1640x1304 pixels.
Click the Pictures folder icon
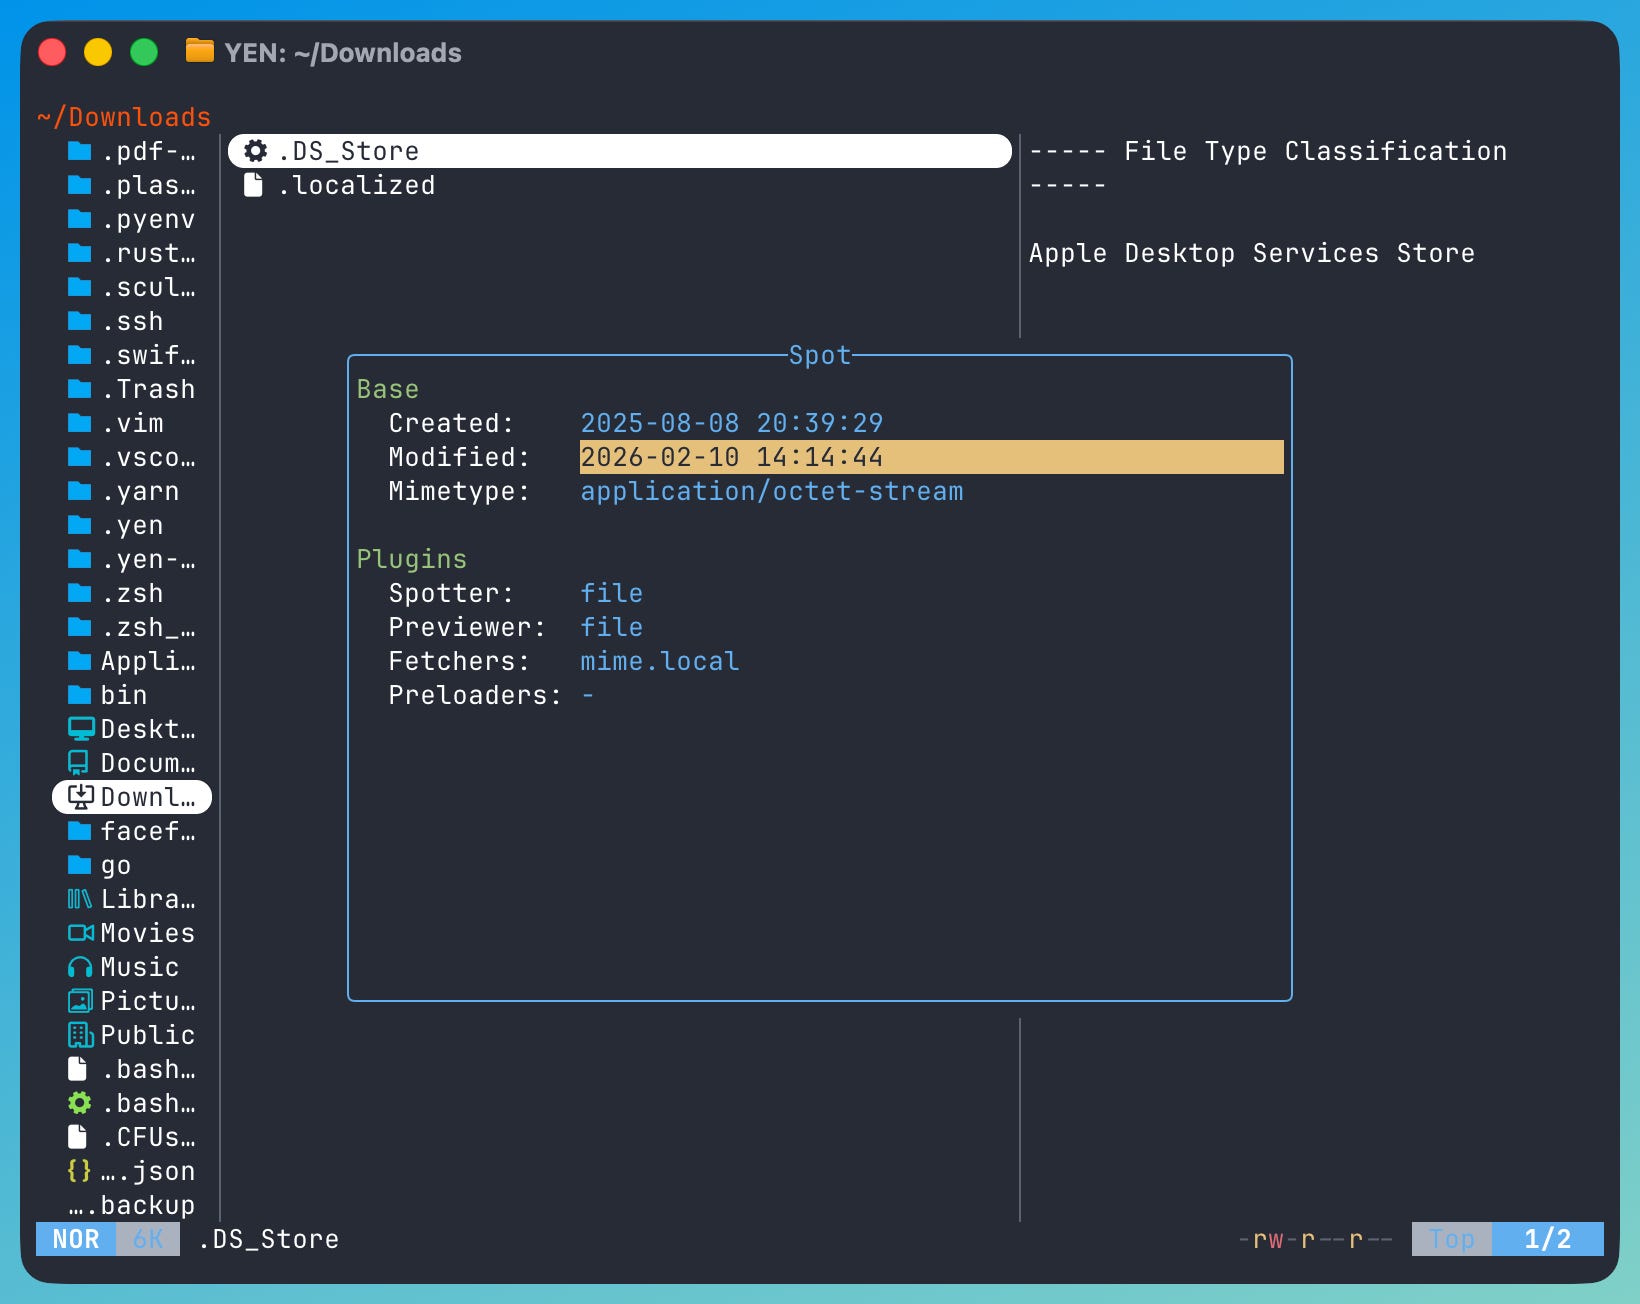point(80,1001)
